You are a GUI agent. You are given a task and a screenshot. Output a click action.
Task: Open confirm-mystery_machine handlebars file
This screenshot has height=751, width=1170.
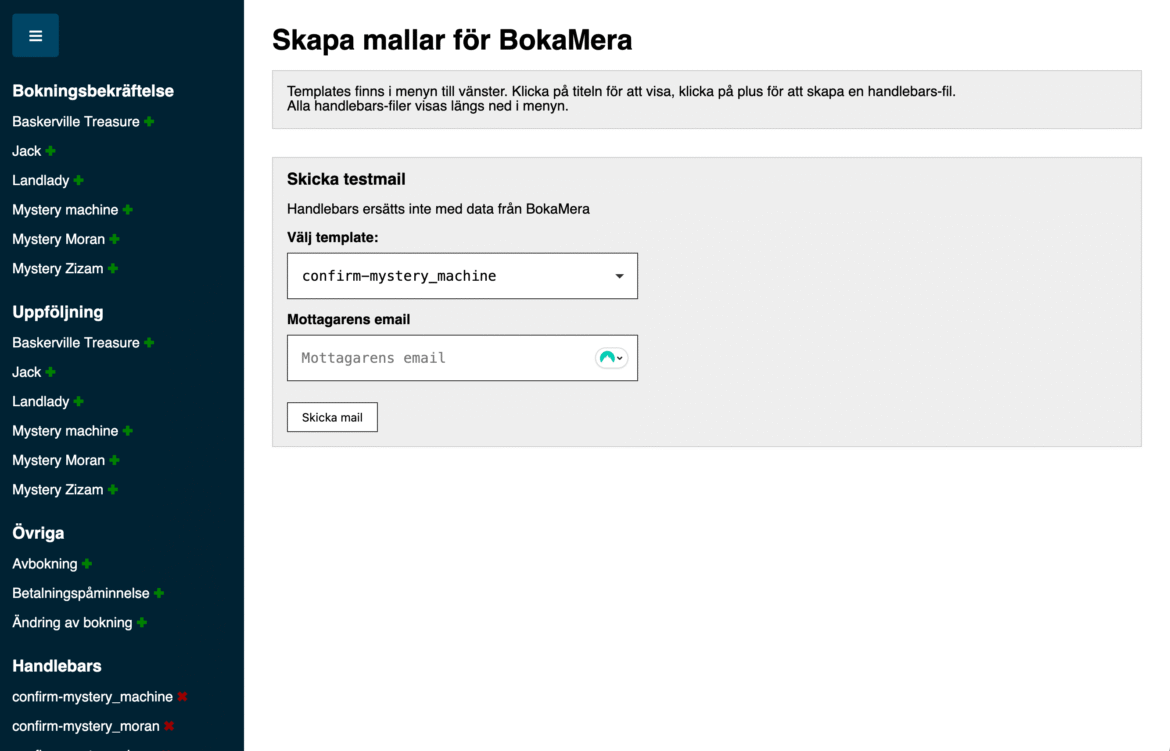tap(92, 697)
